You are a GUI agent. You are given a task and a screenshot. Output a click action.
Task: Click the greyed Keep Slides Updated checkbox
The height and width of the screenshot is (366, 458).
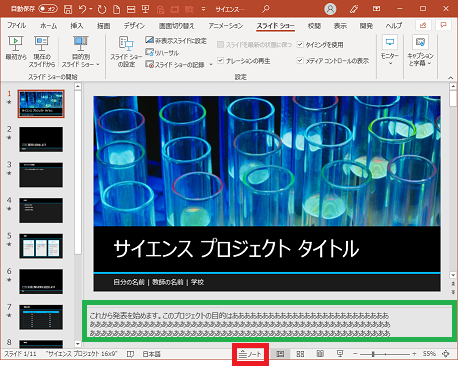click(220, 44)
